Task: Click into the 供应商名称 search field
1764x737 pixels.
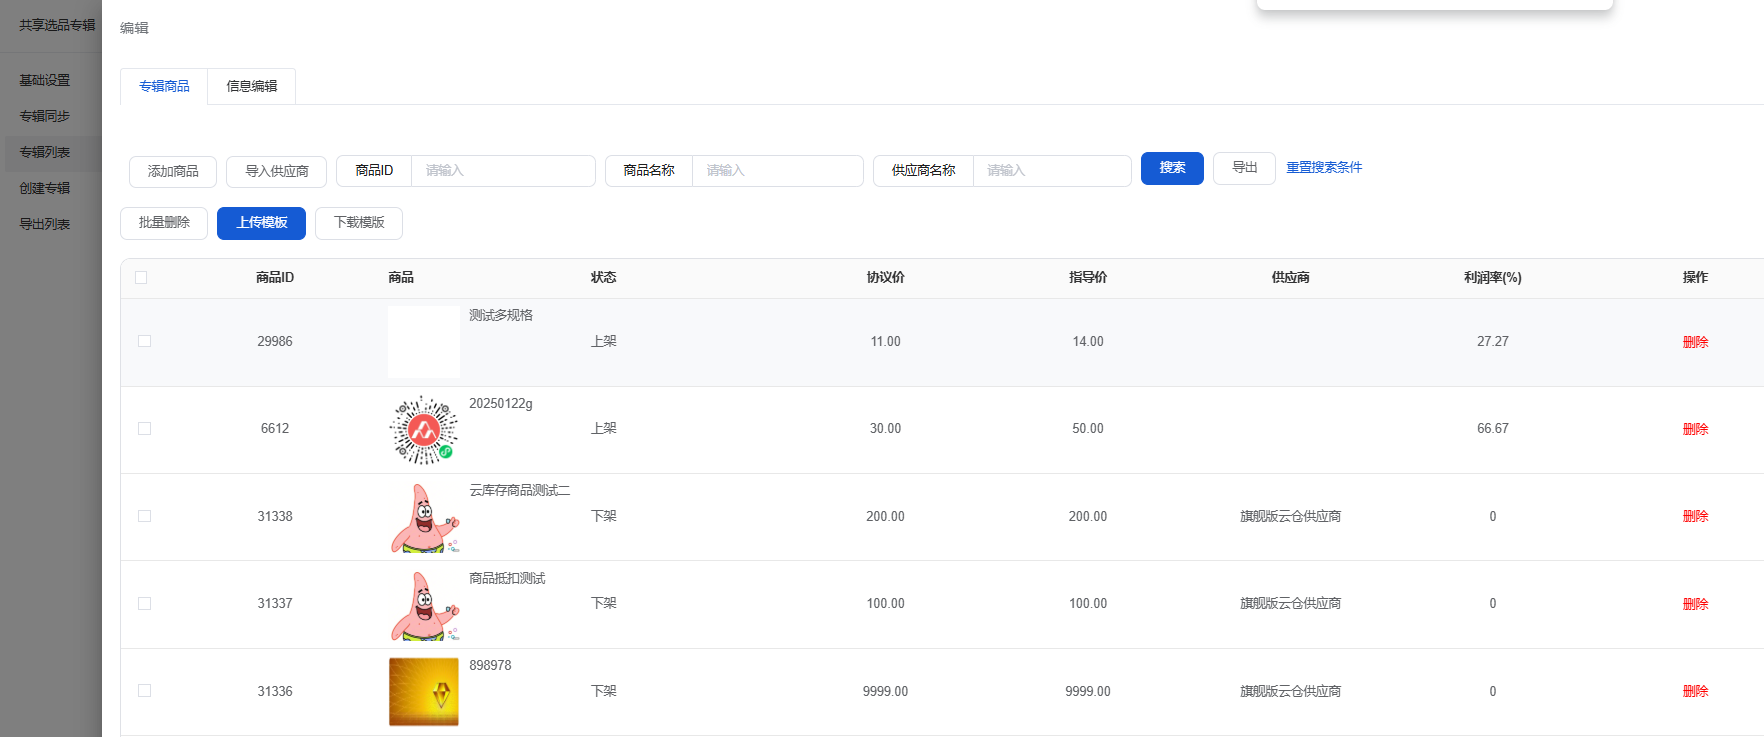Action: pyautogui.click(x=1051, y=171)
